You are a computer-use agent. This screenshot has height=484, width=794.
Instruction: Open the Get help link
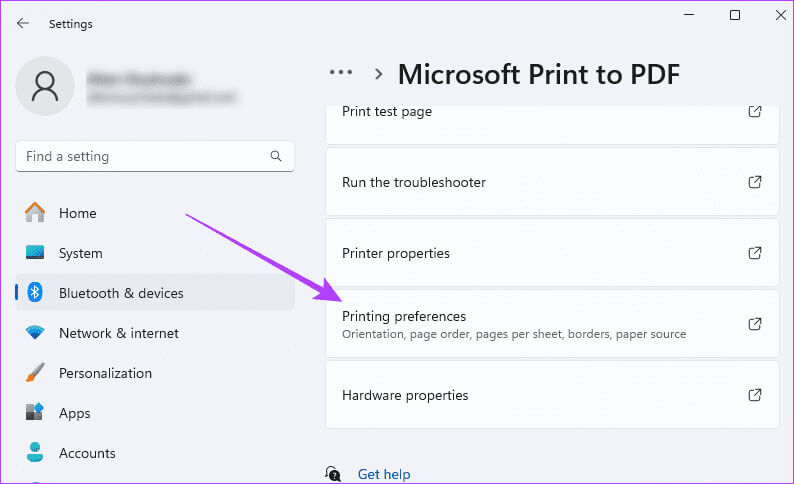coord(384,474)
